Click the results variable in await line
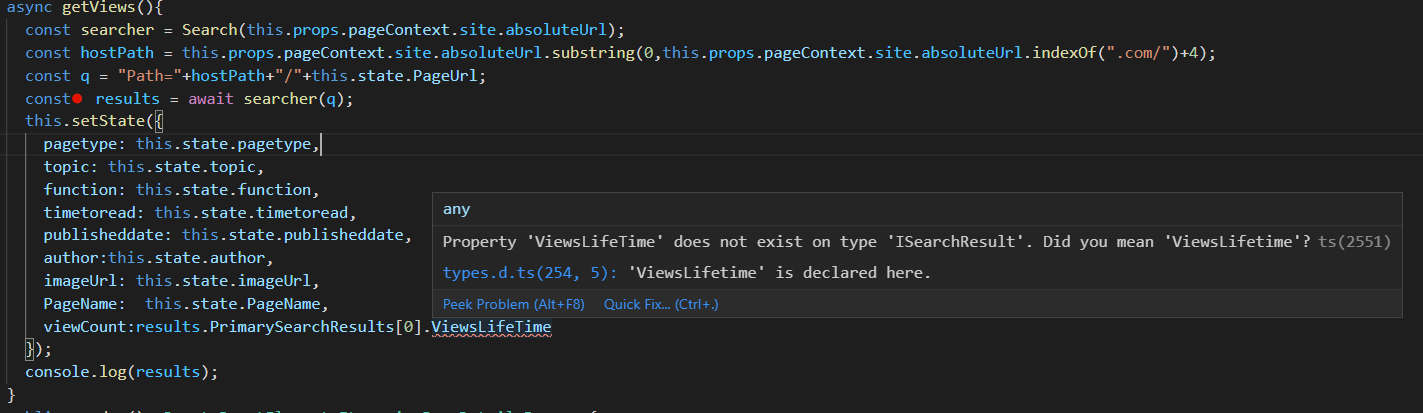 coord(127,99)
